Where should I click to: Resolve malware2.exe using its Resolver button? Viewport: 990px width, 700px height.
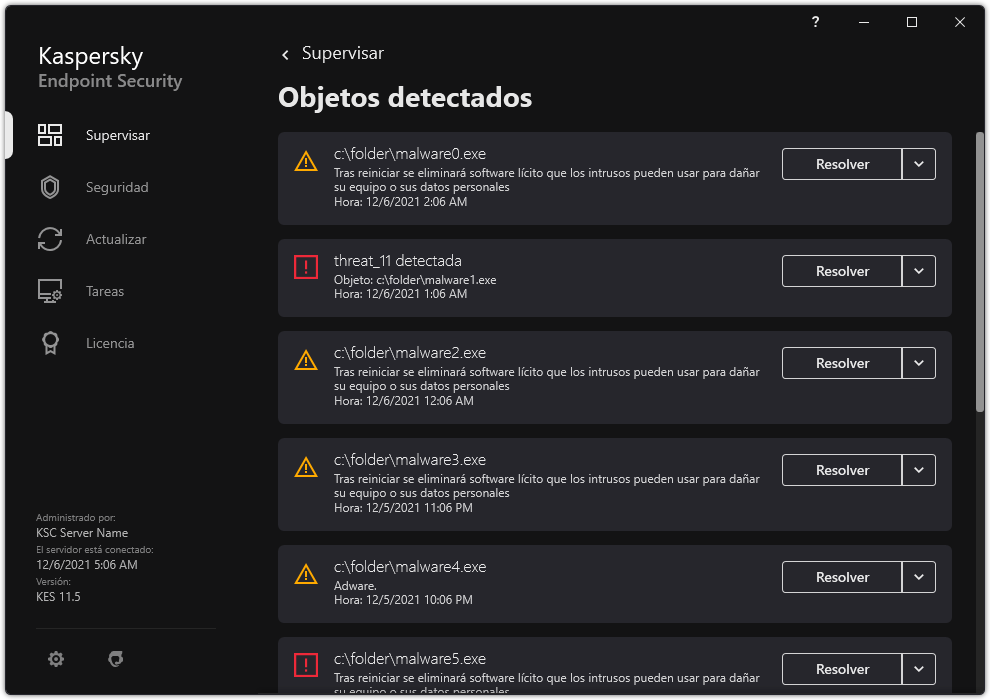point(841,363)
